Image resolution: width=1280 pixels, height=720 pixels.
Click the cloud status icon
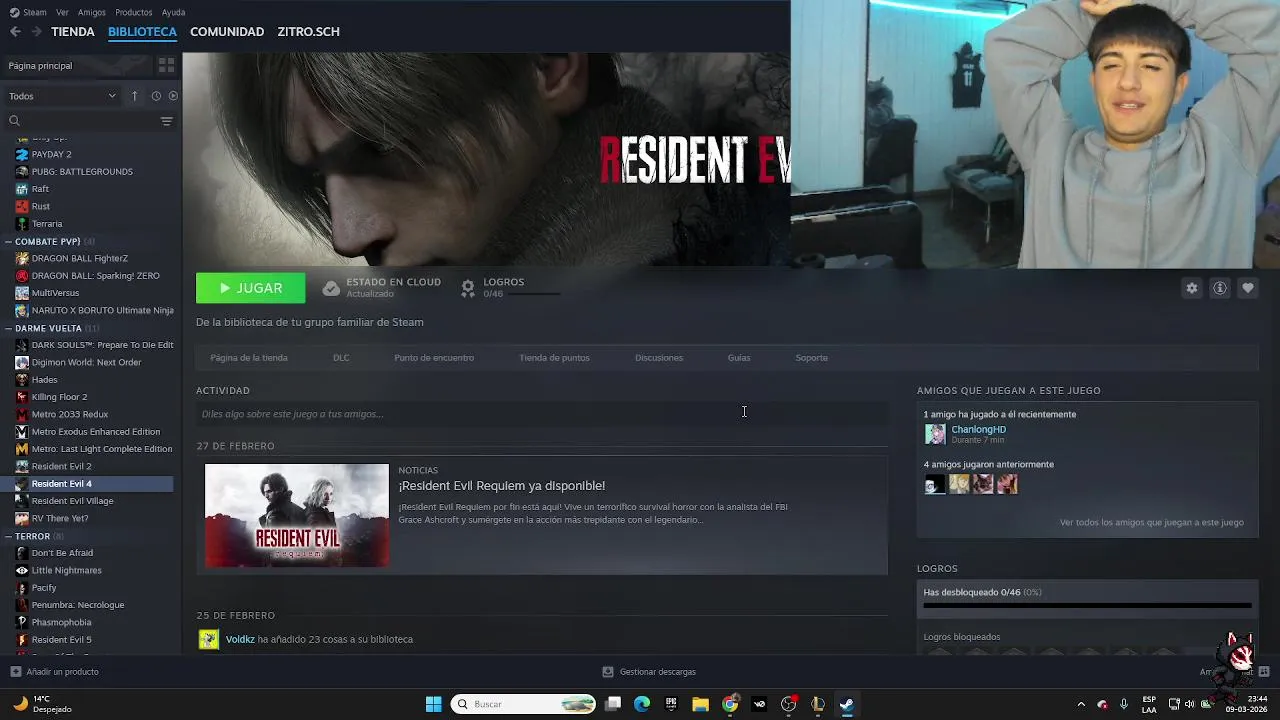click(x=331, y=288)
